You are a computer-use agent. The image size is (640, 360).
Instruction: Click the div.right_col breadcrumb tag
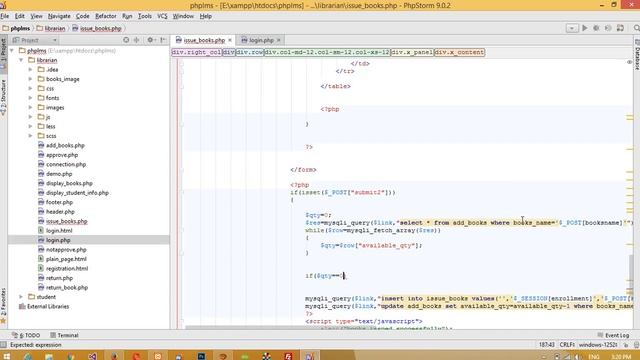coord(197,52)
